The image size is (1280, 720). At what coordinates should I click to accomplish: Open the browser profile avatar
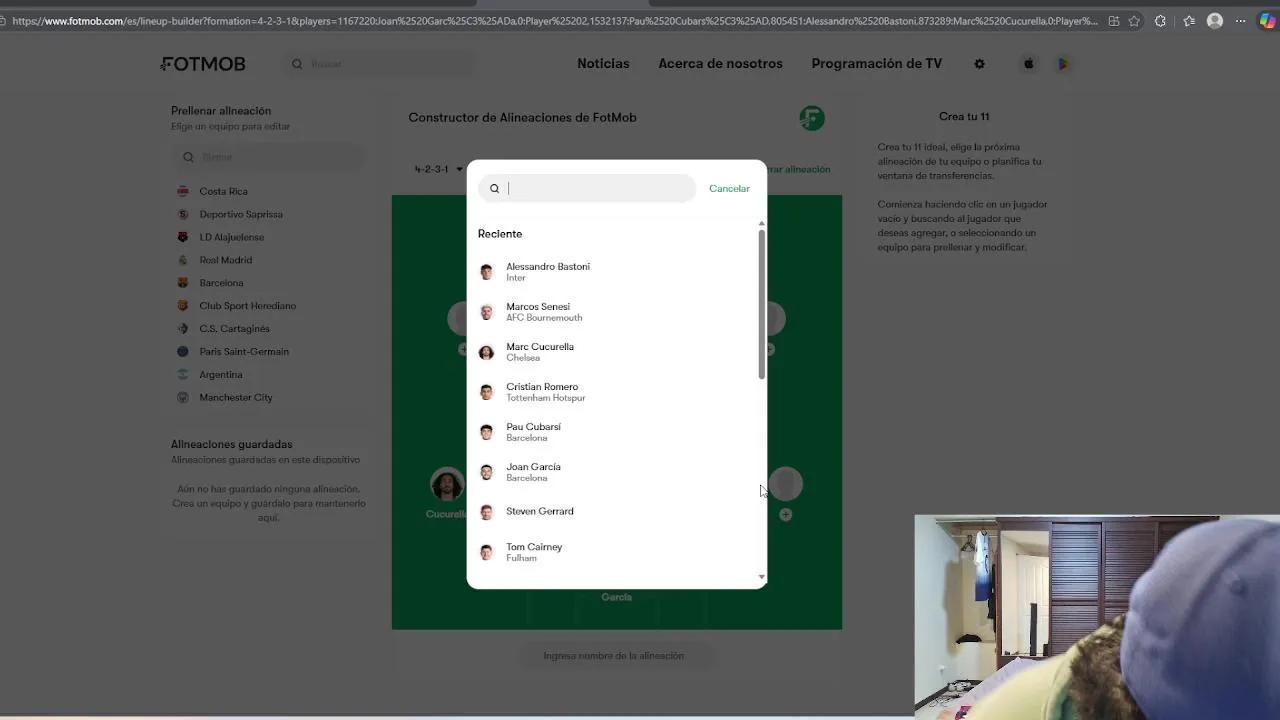(1215, 21)
